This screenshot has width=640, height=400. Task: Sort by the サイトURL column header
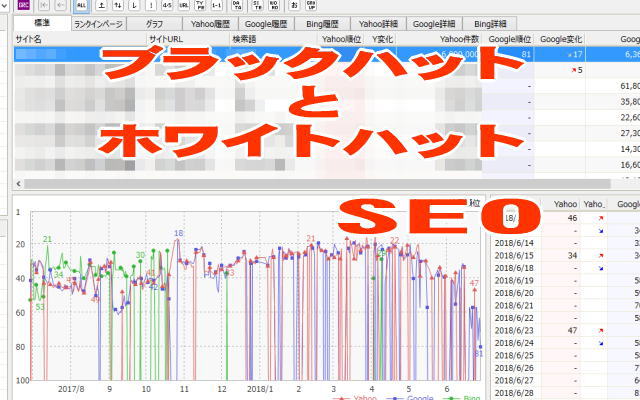189,39
